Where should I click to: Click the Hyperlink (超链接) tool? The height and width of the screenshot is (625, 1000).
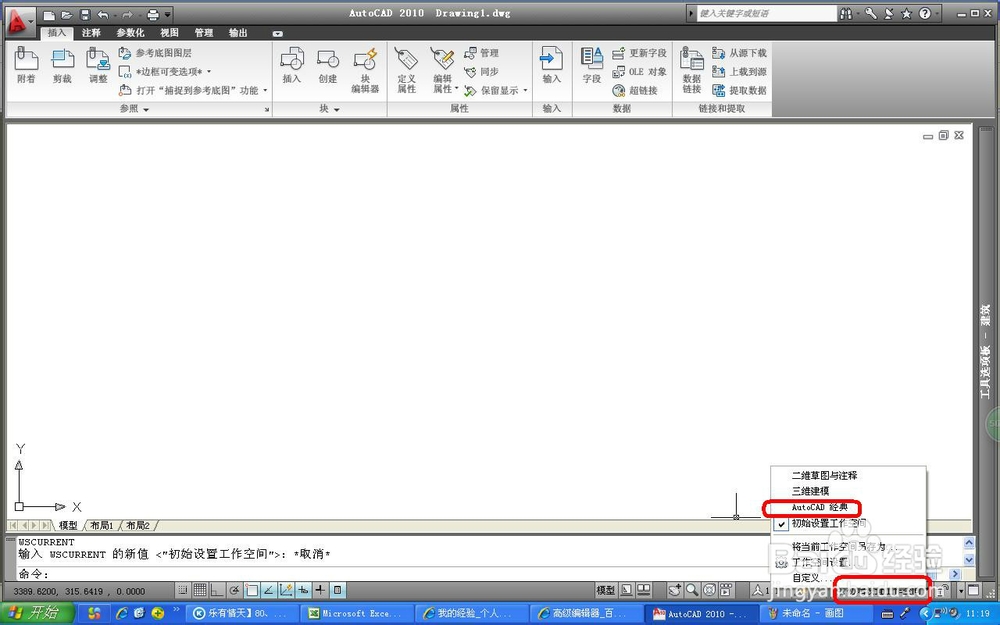(x=635, y=91)
